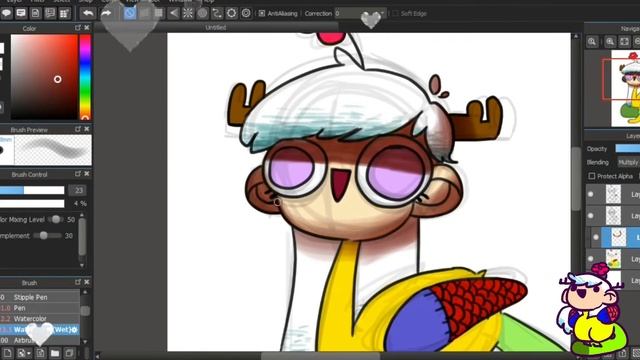Select the Snap Off icon highlighted in blue
This screenshot has width=640, height=360.
point(130,13)
